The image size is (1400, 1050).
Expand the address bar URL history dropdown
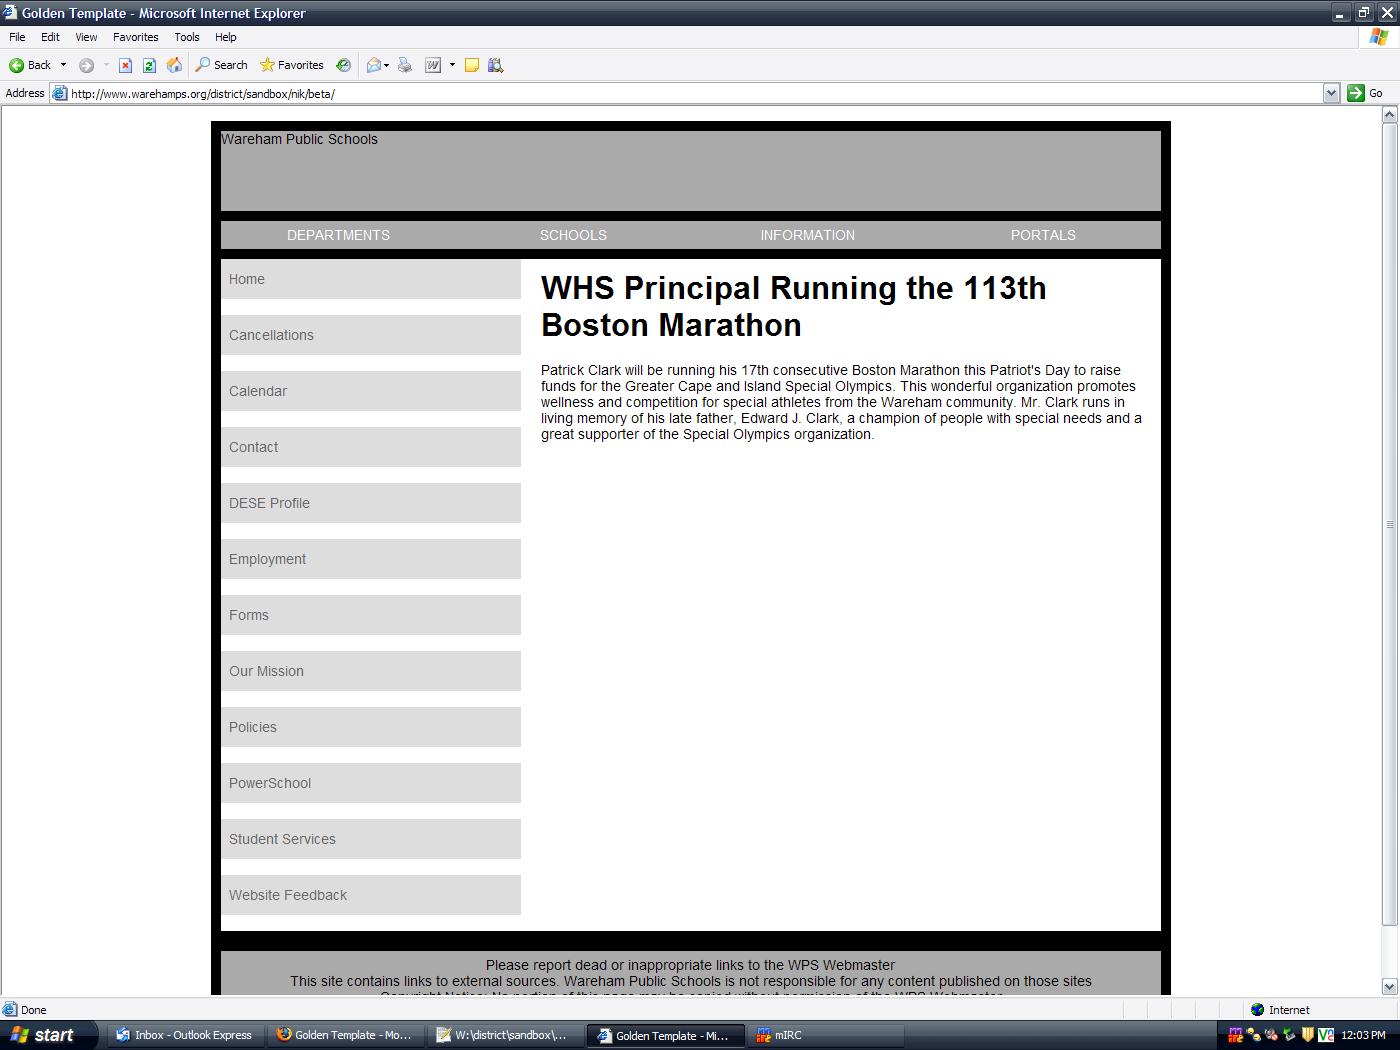[x=1331, y=93]
